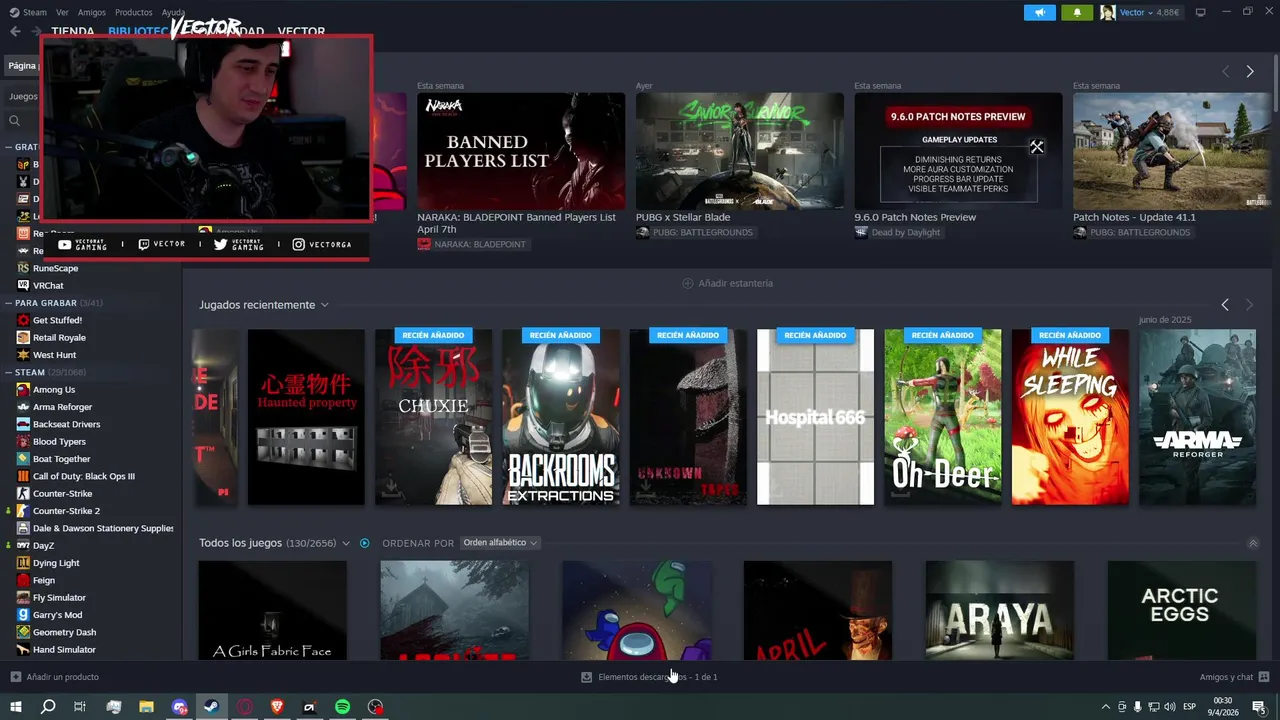1280x720 pixels.
Task: Switch to the TIENDA tab
Action: (73, 31)
